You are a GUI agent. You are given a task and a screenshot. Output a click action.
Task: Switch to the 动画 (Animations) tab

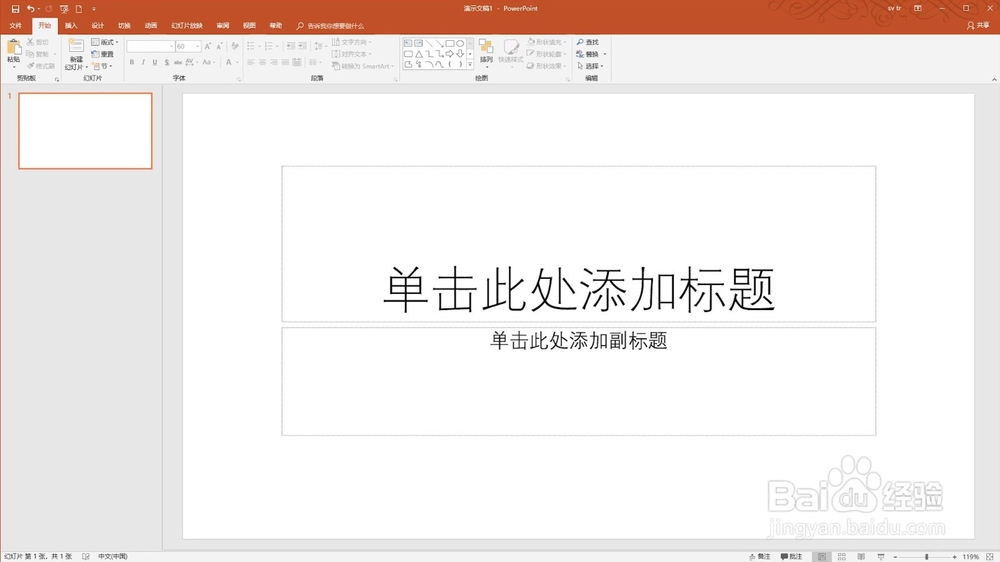point(151,26)
